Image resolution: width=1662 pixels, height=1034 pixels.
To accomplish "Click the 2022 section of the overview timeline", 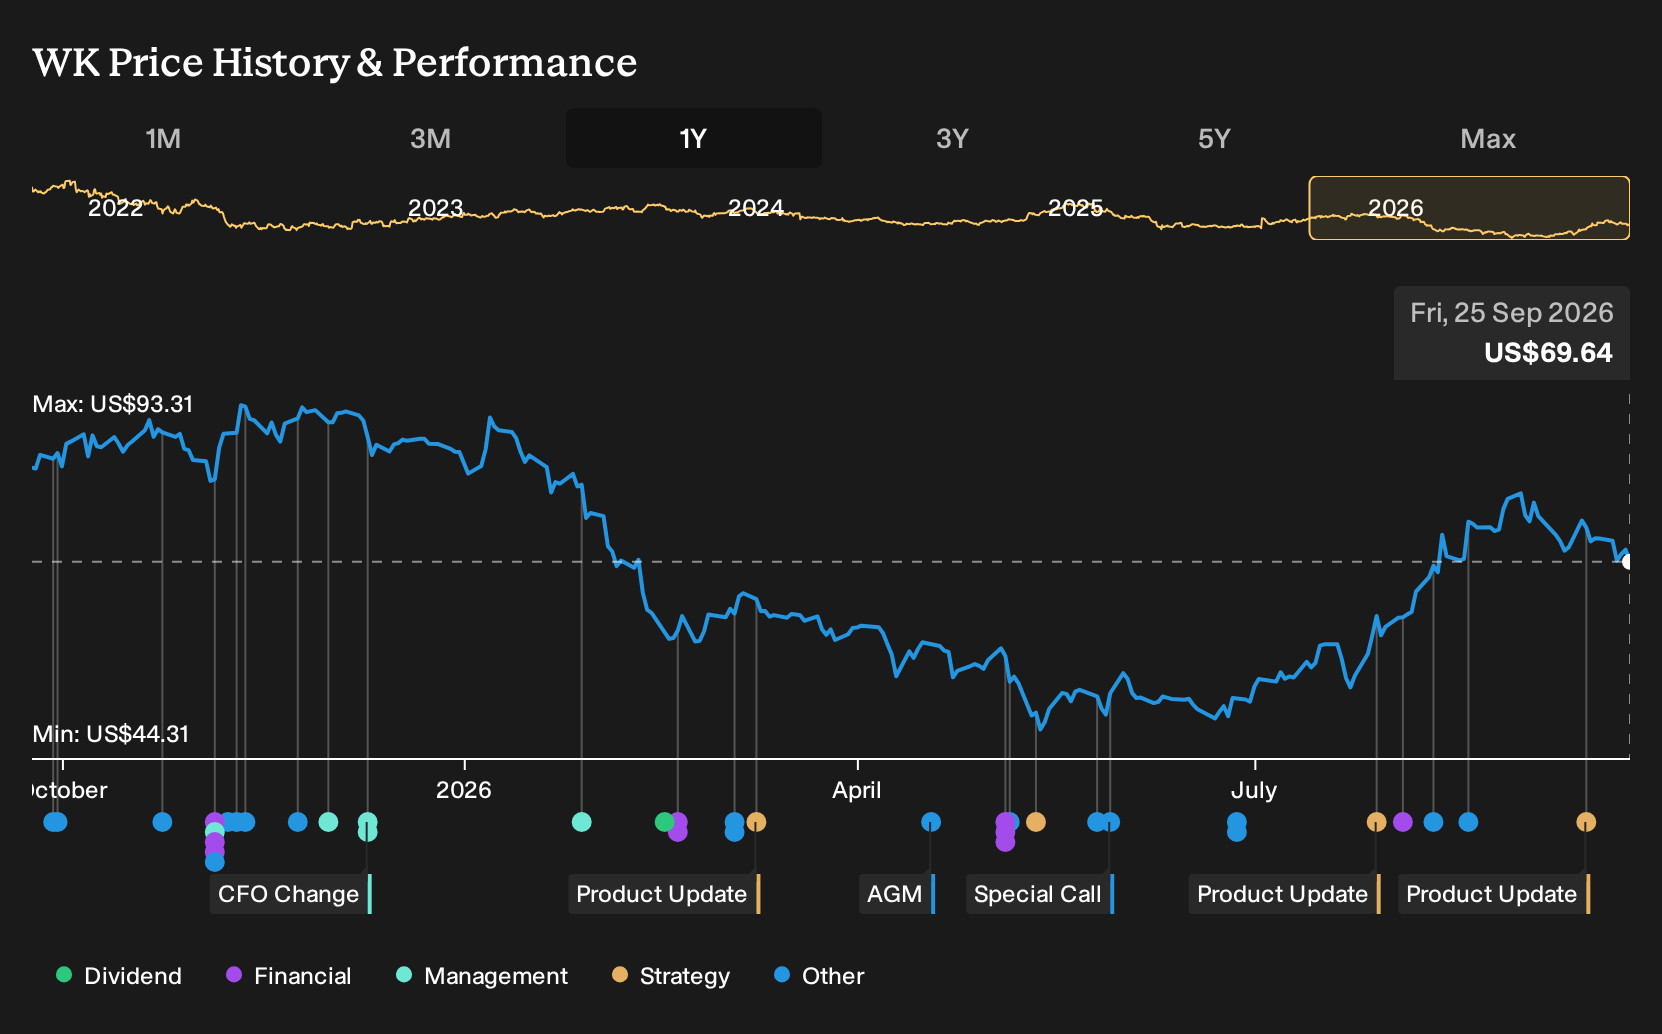I will pos(116,208).
